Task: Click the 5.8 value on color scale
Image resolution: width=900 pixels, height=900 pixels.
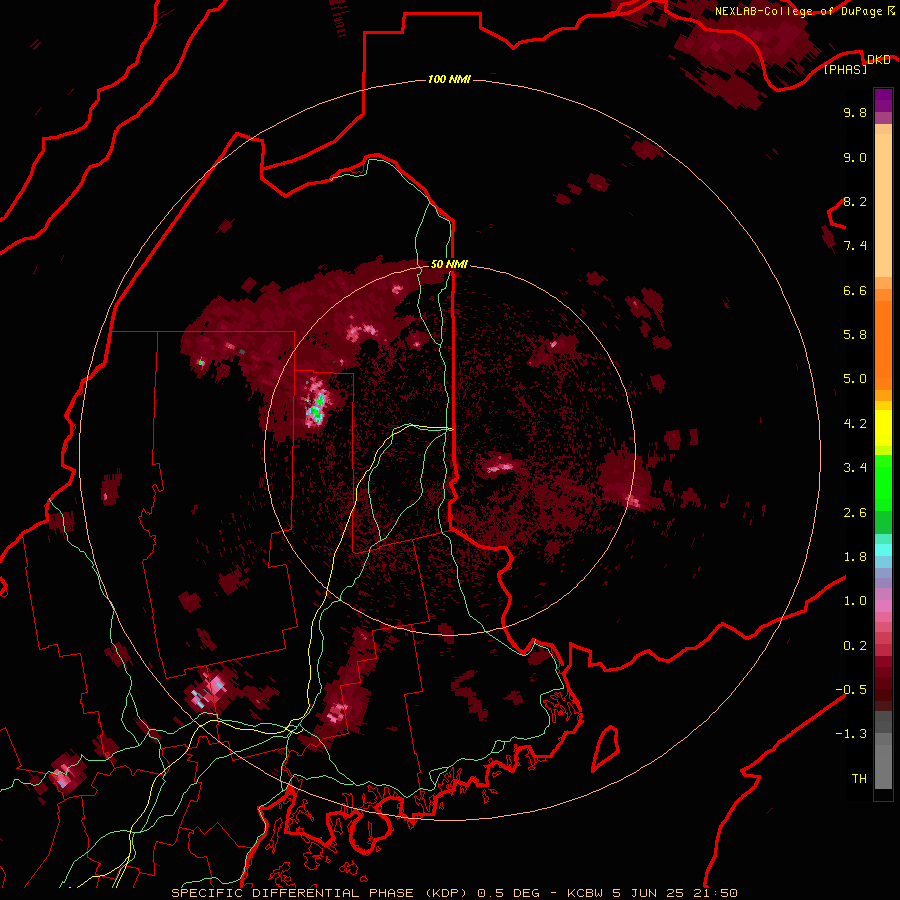Action: coord(855,334)
